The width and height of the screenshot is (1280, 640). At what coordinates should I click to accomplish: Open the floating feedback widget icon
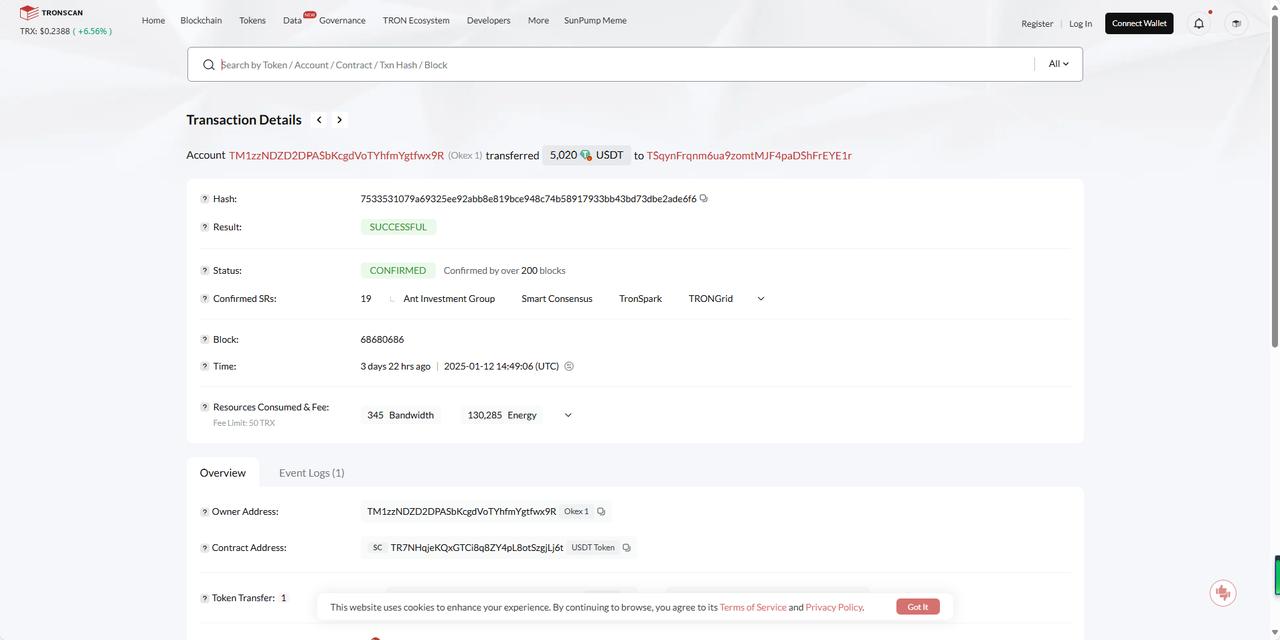point(1223,593)
